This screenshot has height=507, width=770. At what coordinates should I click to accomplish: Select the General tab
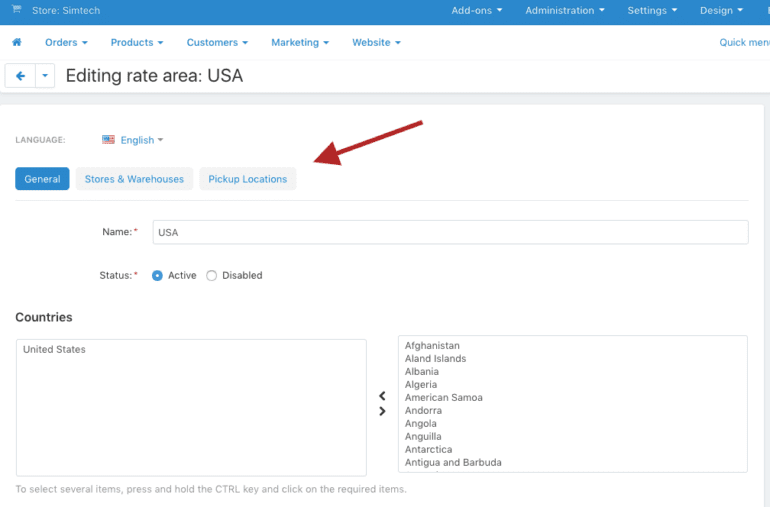click(x=42, y=179)
